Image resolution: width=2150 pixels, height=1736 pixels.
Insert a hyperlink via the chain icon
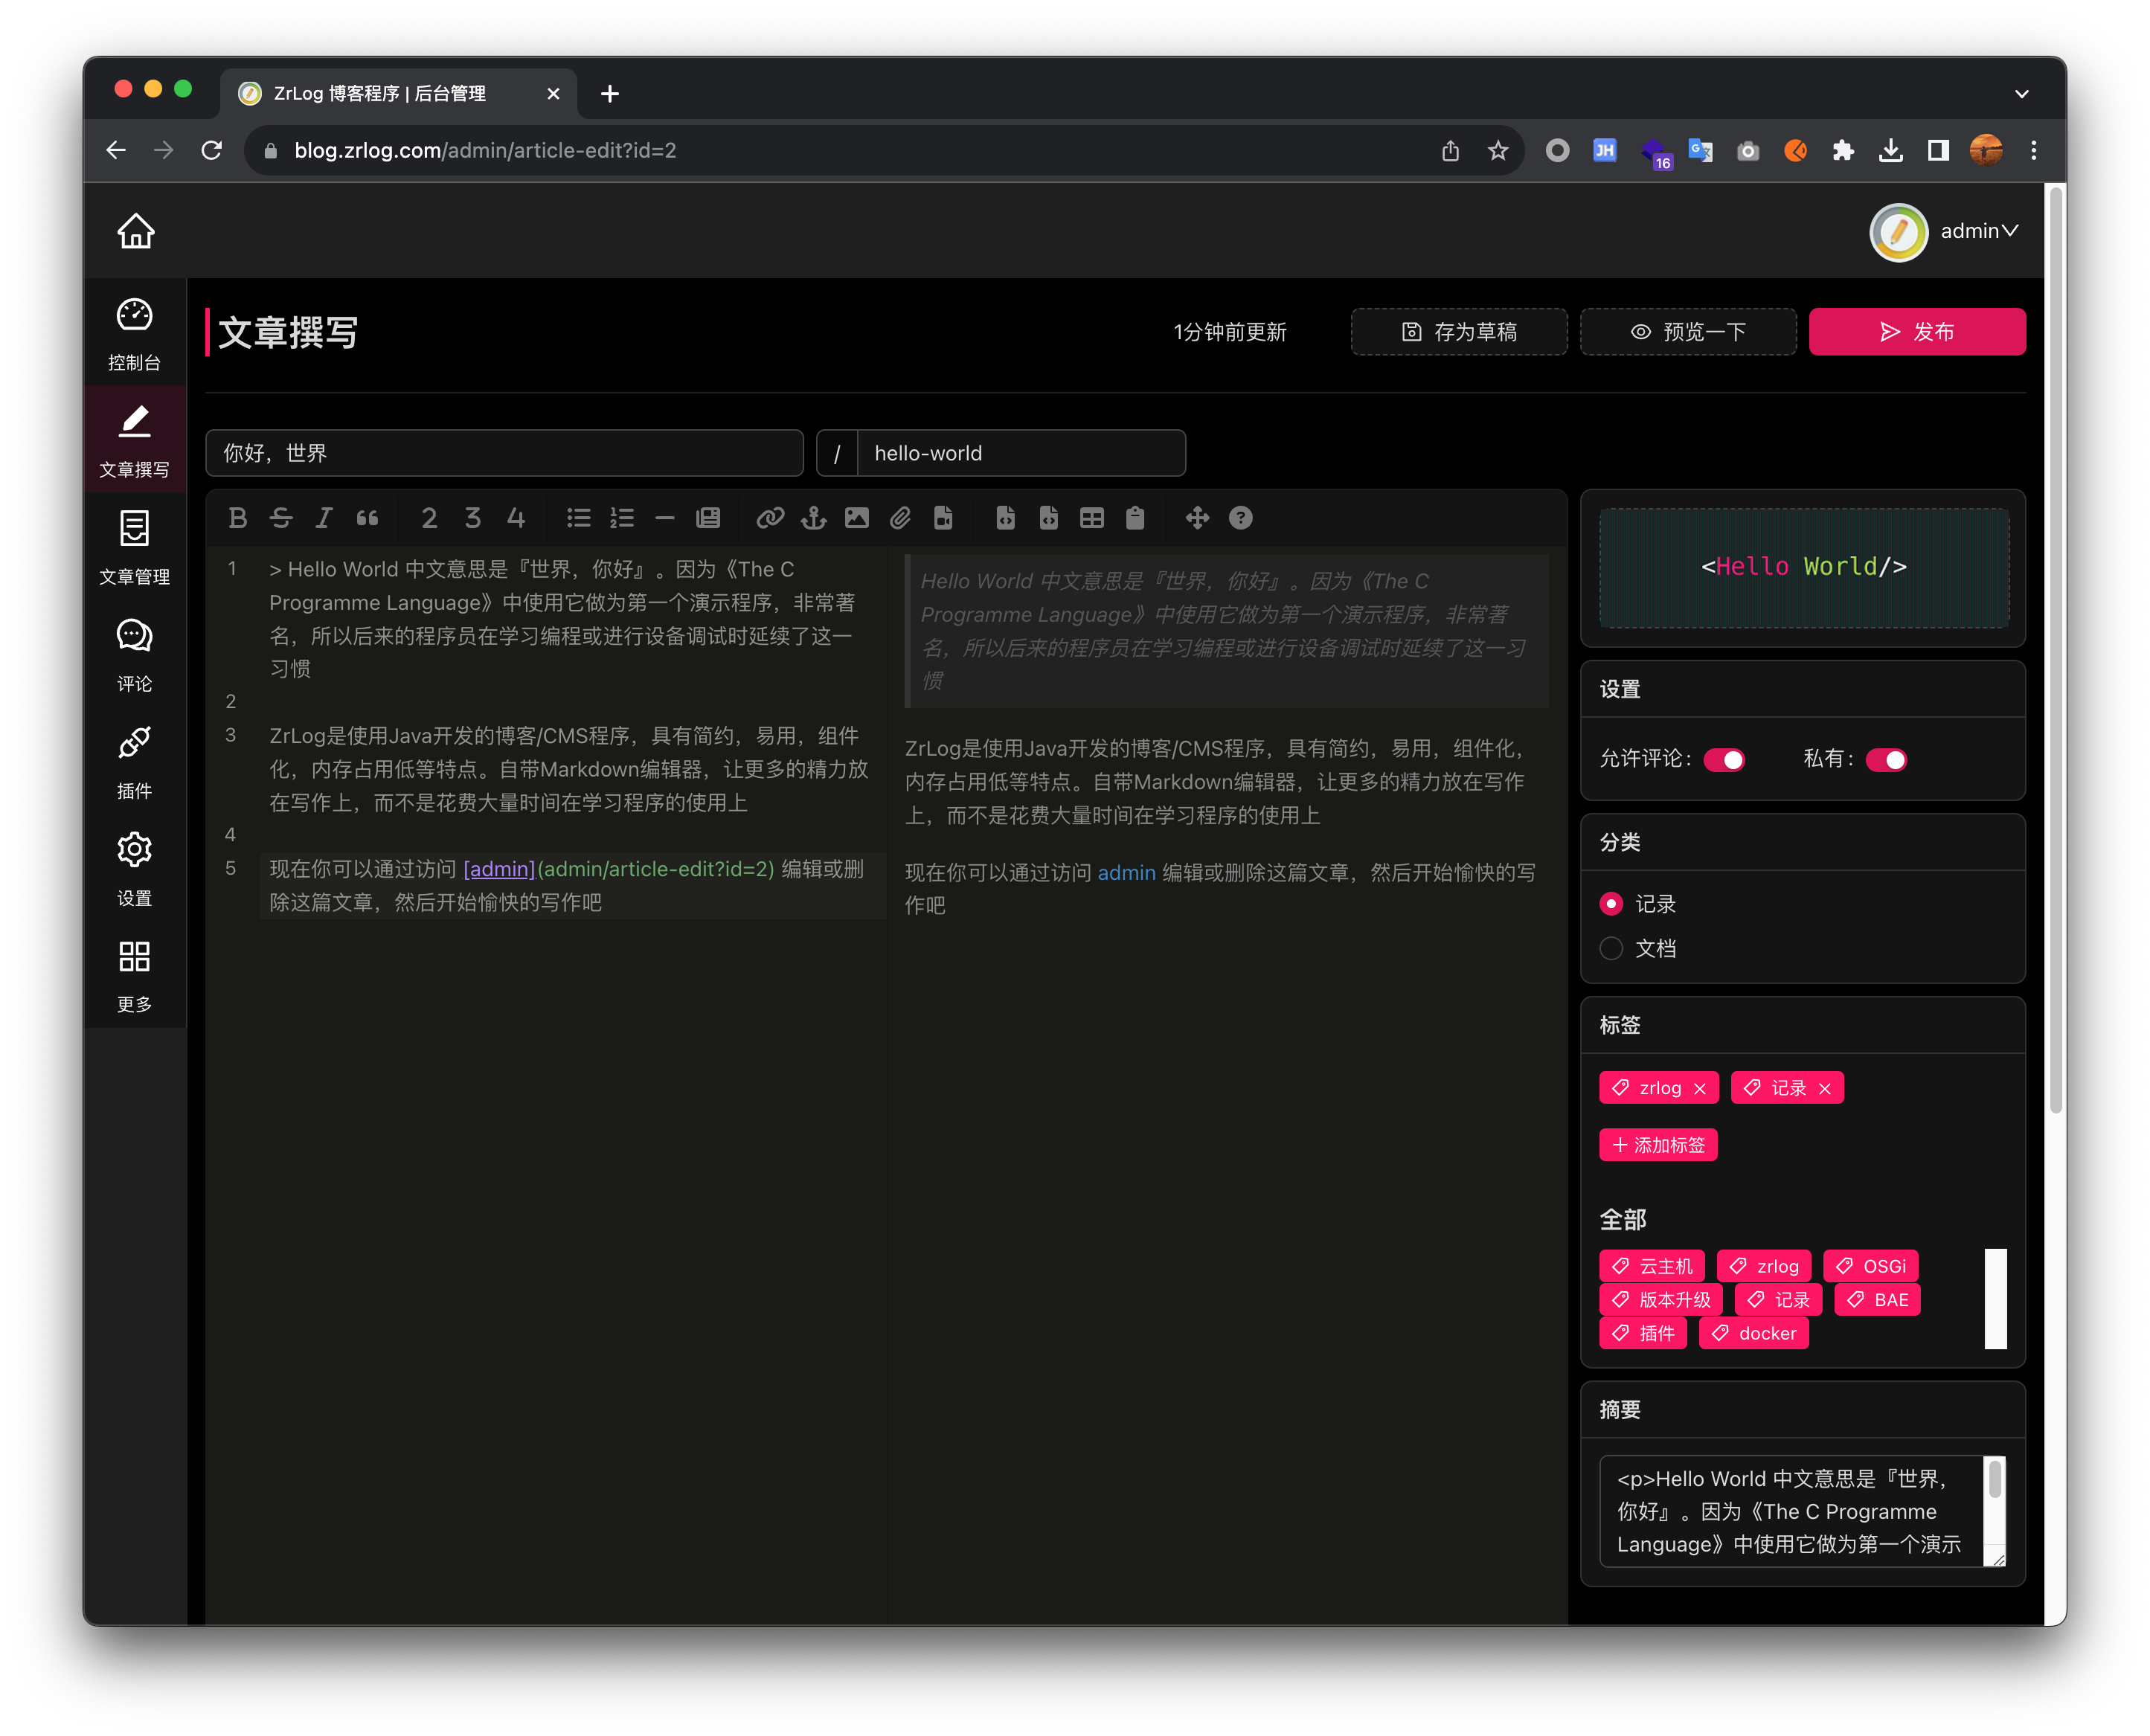click(x=770, y=518)
